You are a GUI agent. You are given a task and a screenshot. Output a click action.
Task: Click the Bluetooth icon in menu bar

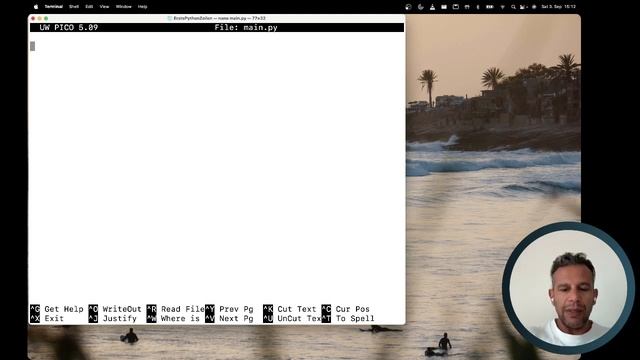[478, 7]
